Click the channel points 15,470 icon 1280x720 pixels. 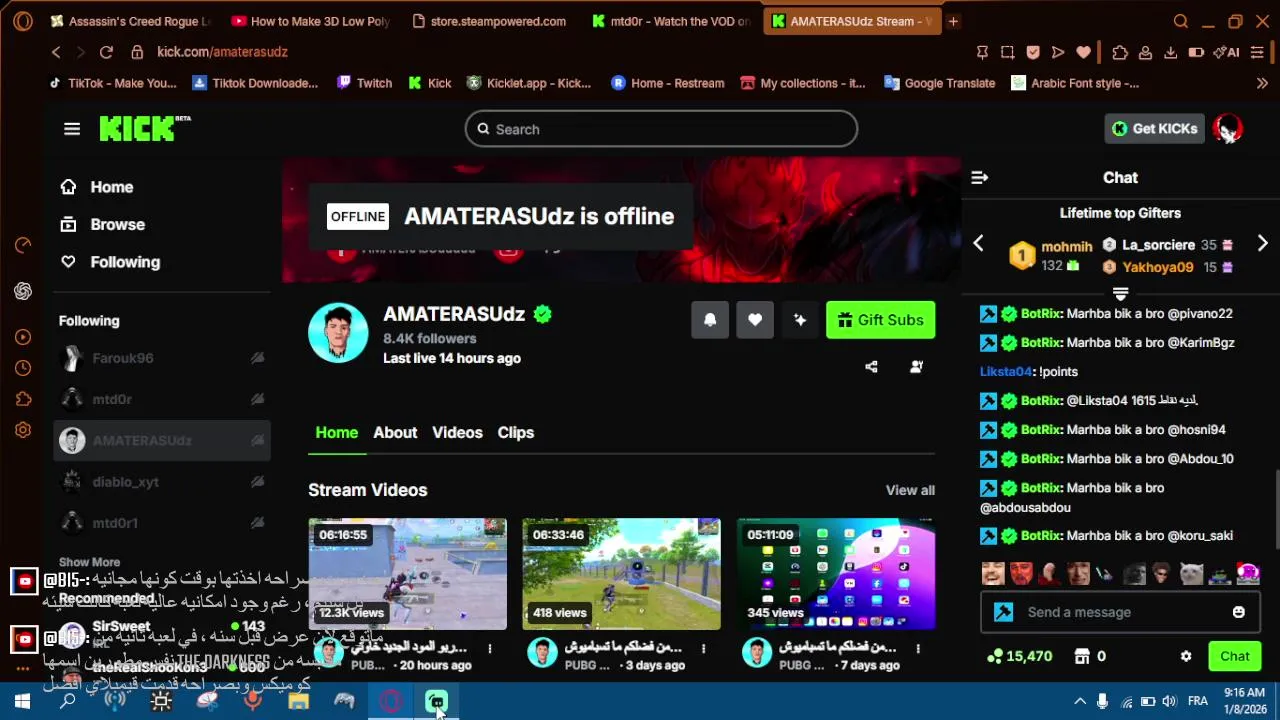pos(994,657)
